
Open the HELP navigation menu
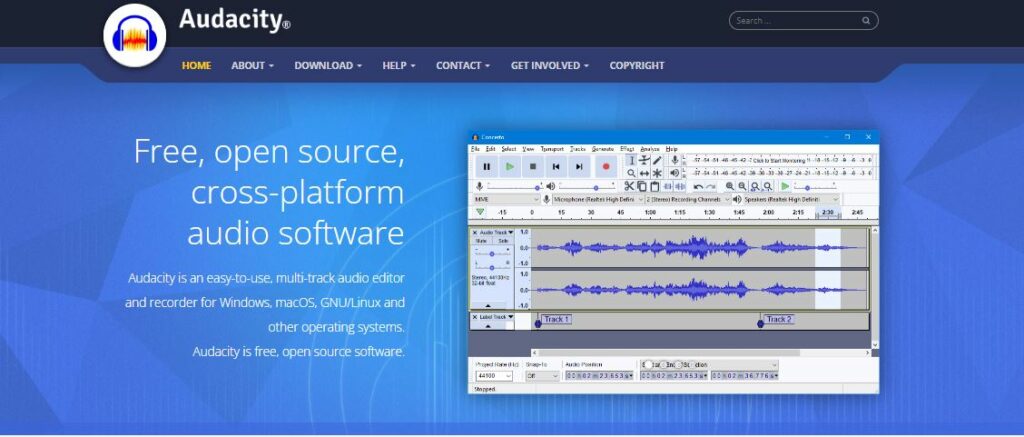[x=398, y=65]
